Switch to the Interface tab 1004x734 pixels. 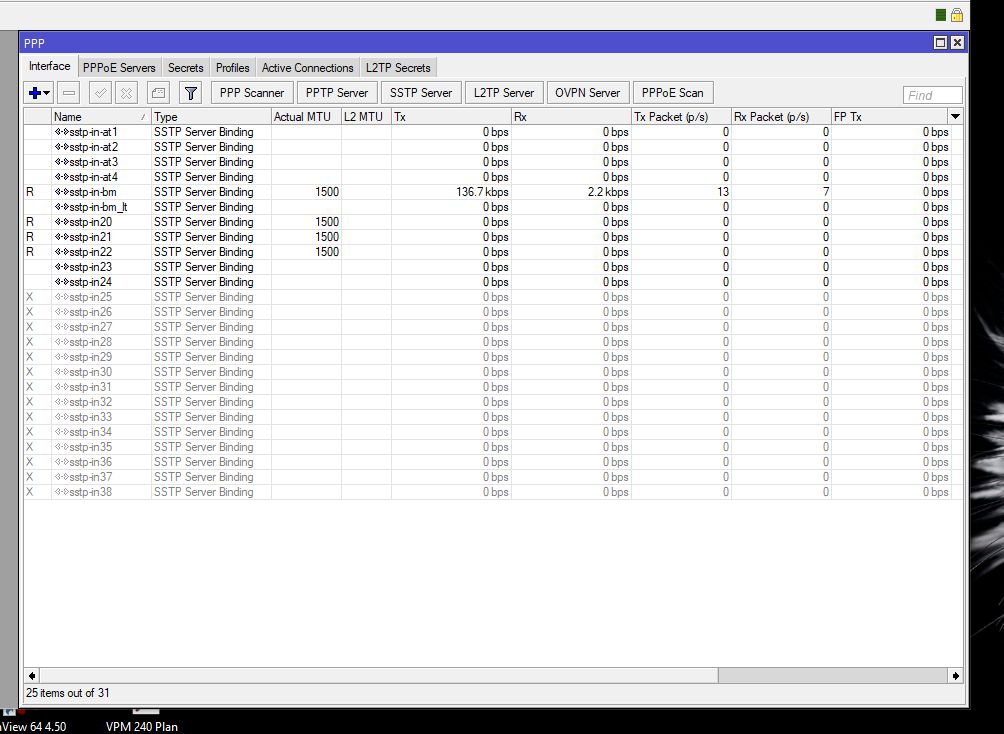click(x=49, y=67)
